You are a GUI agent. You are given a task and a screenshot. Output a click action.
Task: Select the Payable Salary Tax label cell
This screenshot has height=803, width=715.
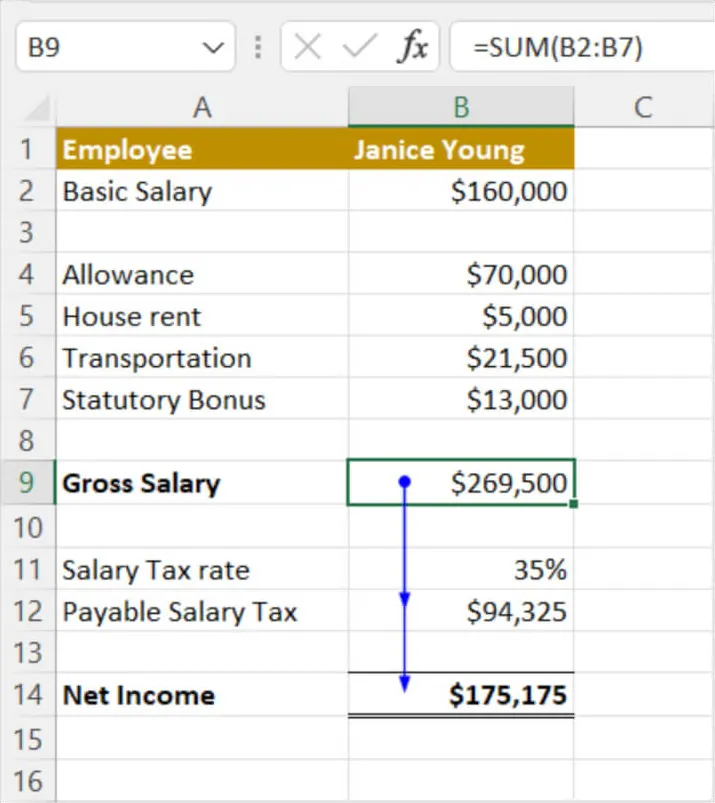tap(202, 612)
